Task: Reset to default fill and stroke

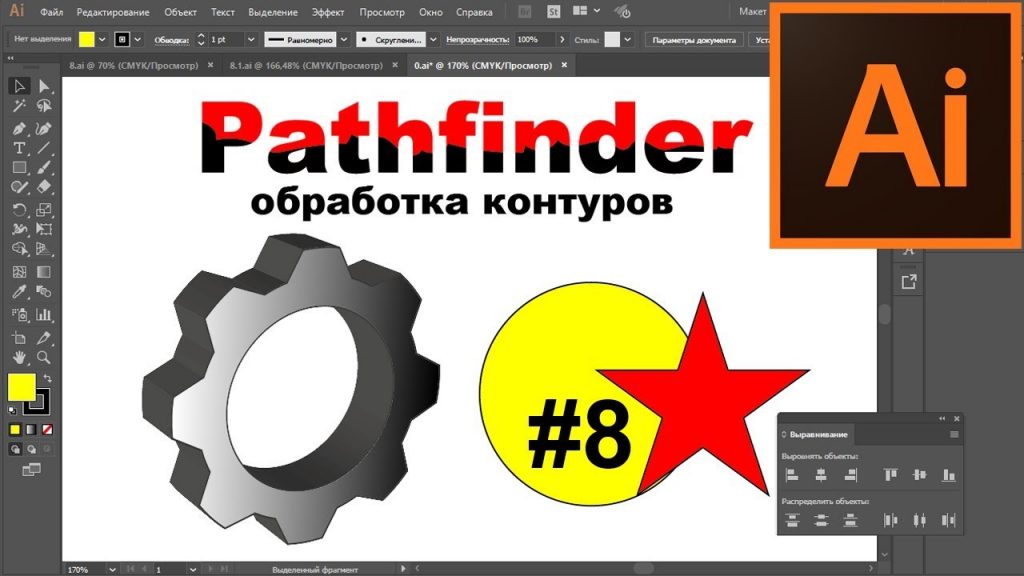Action: (12, 410)
